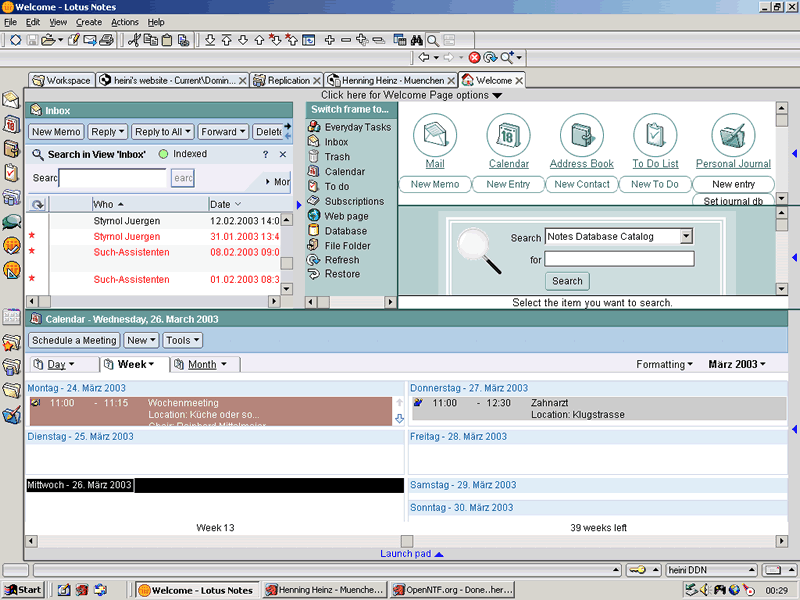Click the Windows Start button

[23, 590]
